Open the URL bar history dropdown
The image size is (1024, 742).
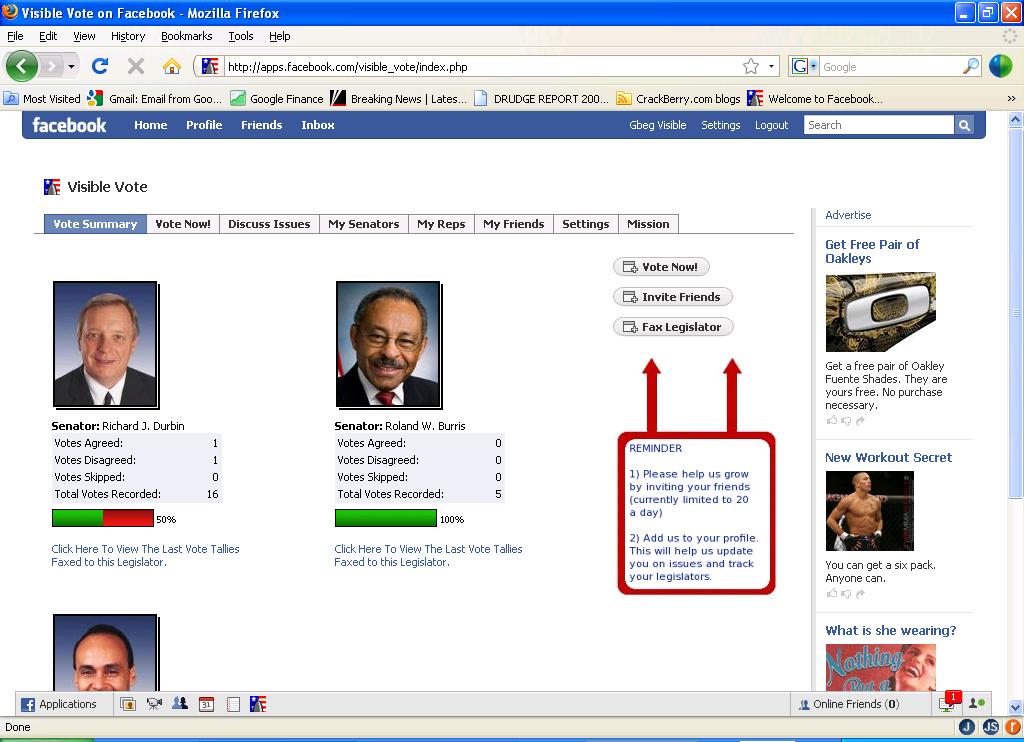(x=771, y=66)
